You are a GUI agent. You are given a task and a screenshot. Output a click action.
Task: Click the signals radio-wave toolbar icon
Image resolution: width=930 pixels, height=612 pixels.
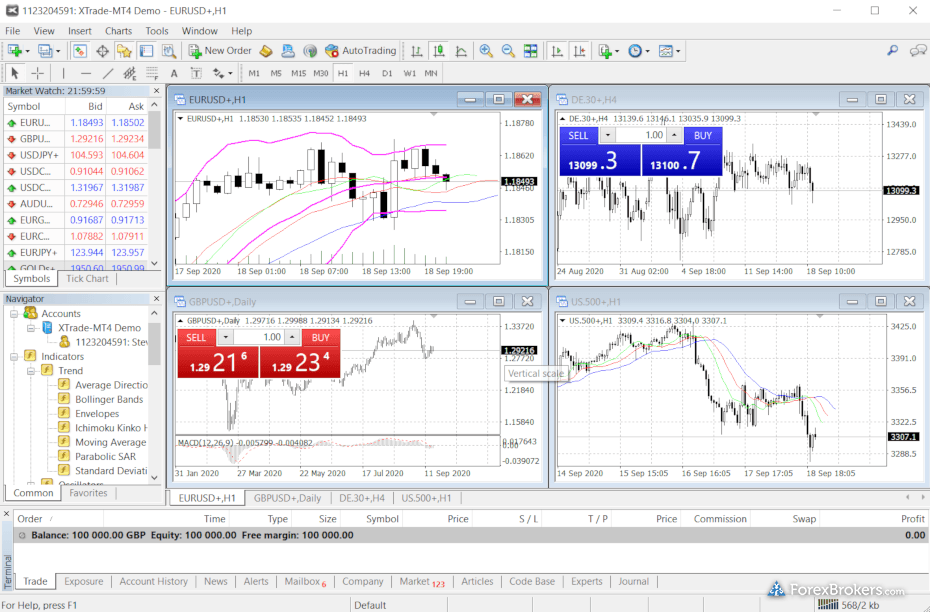pyautogui.click(x=310, y=51)
